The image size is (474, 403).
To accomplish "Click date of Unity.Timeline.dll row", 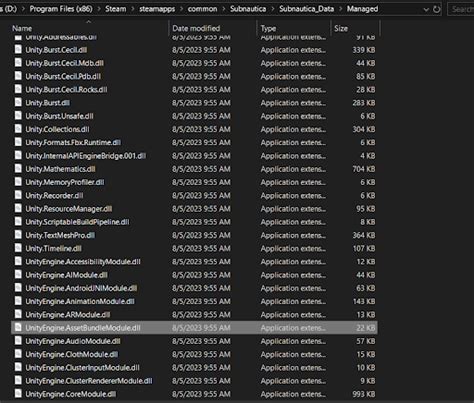I will [x=201, y=248].
